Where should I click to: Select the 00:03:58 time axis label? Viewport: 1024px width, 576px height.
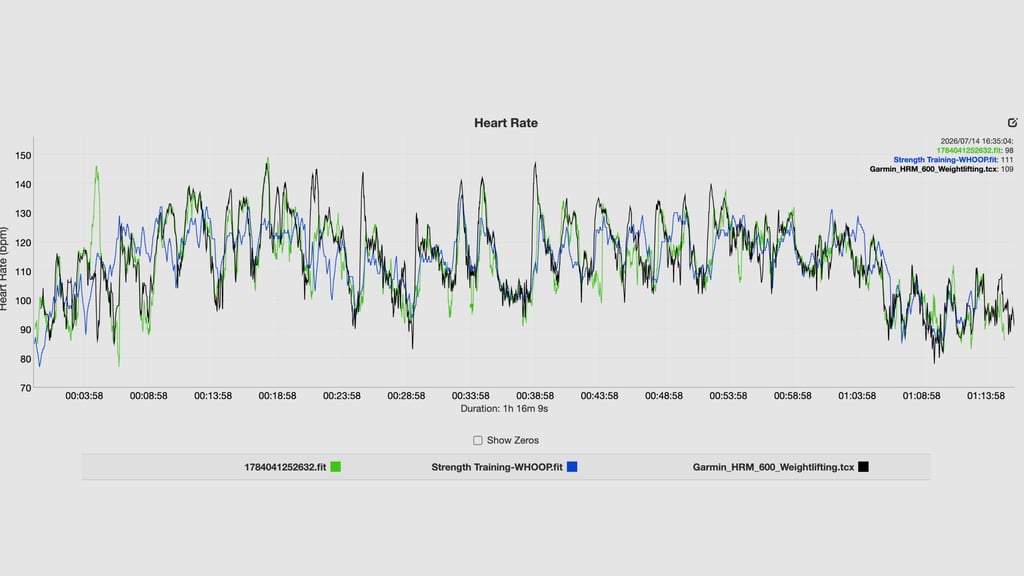pos(84,396)
